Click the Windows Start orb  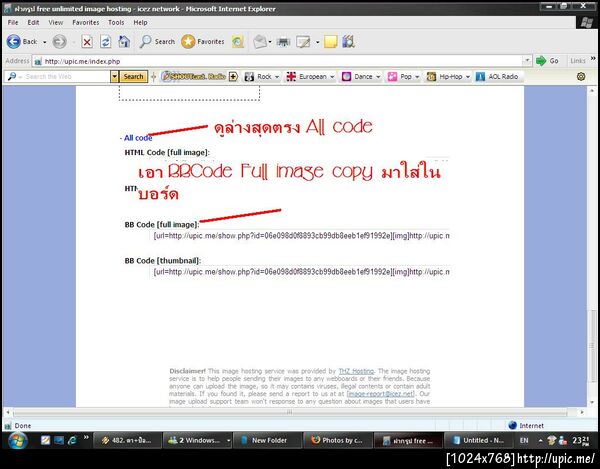click(17, 440)
